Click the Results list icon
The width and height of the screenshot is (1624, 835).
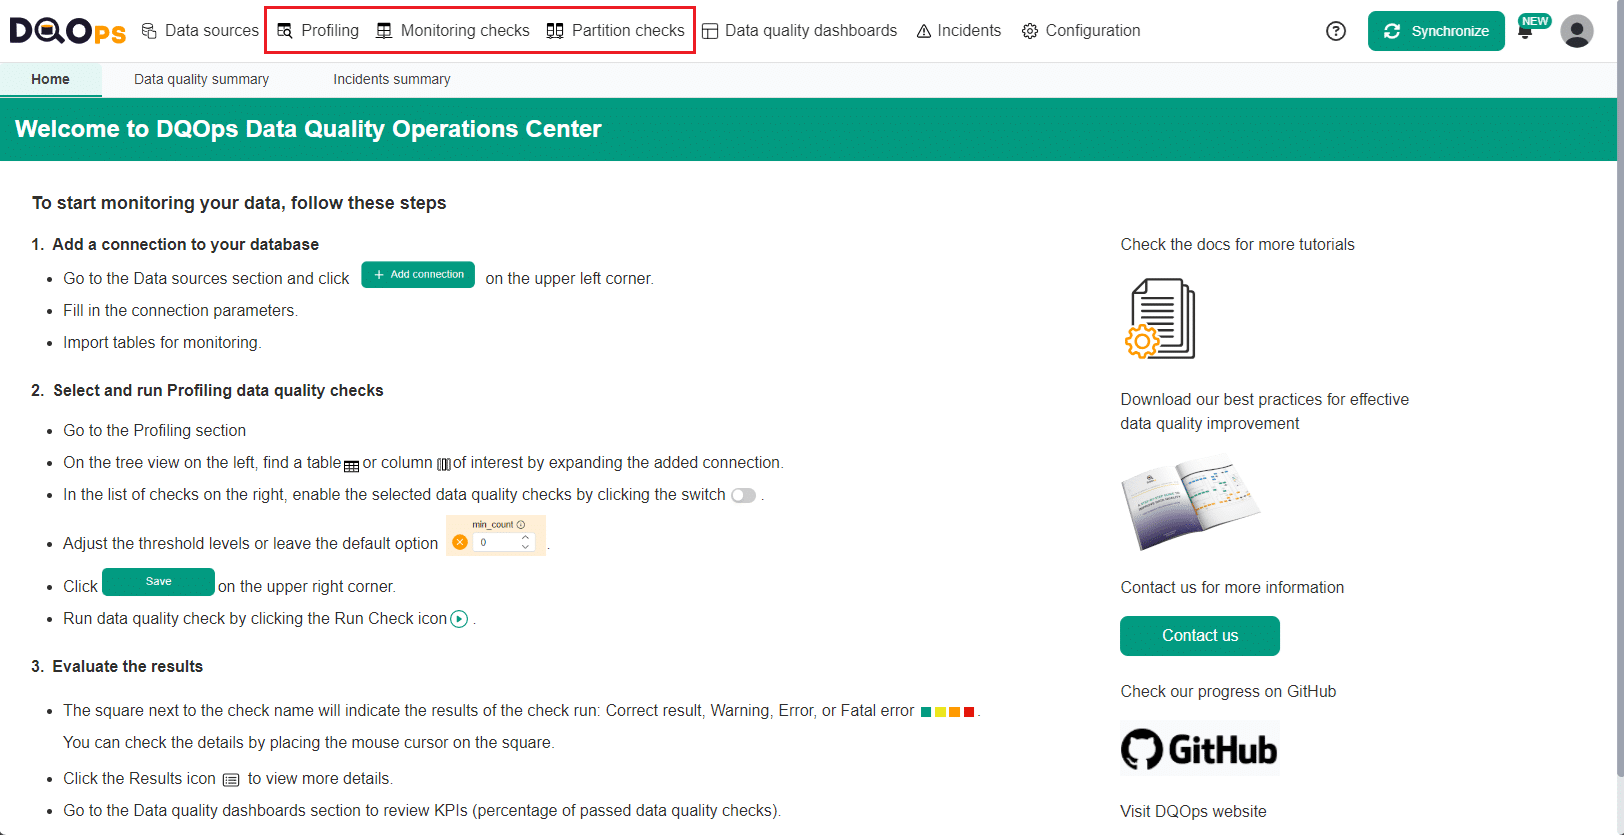coord(231,780)
